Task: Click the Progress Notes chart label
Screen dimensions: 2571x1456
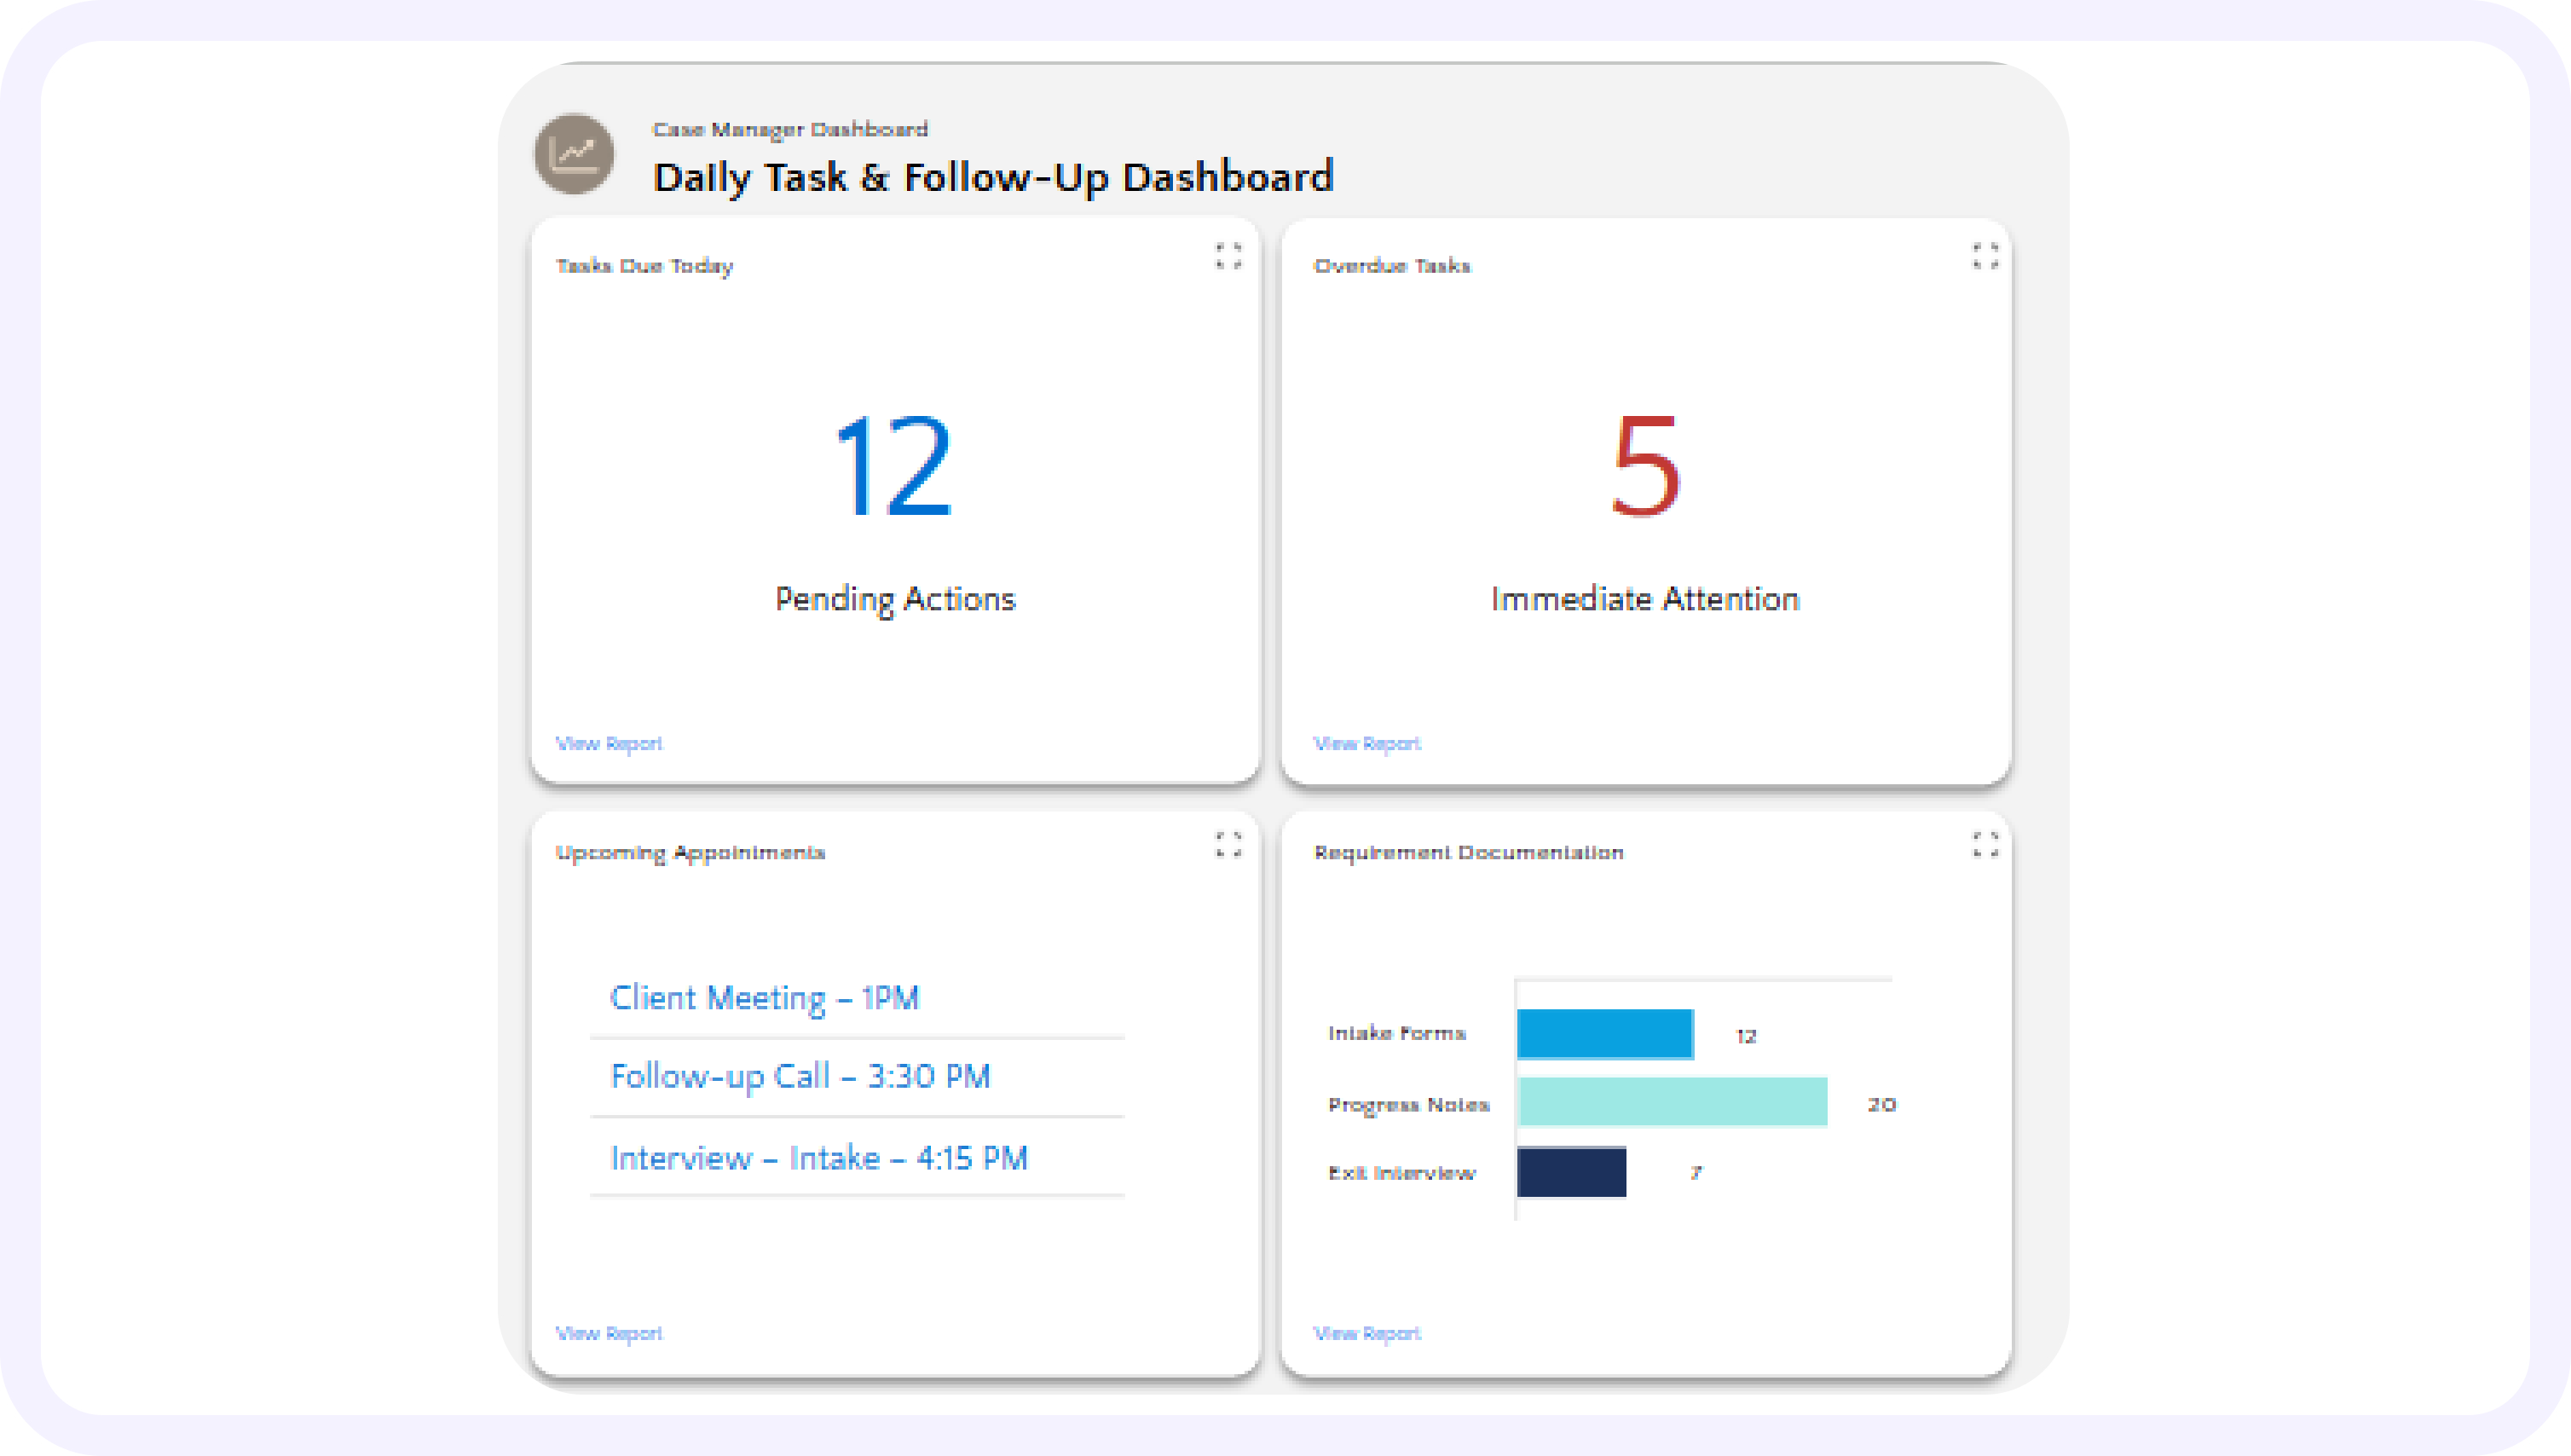Action: (x=1409, y=1105)
